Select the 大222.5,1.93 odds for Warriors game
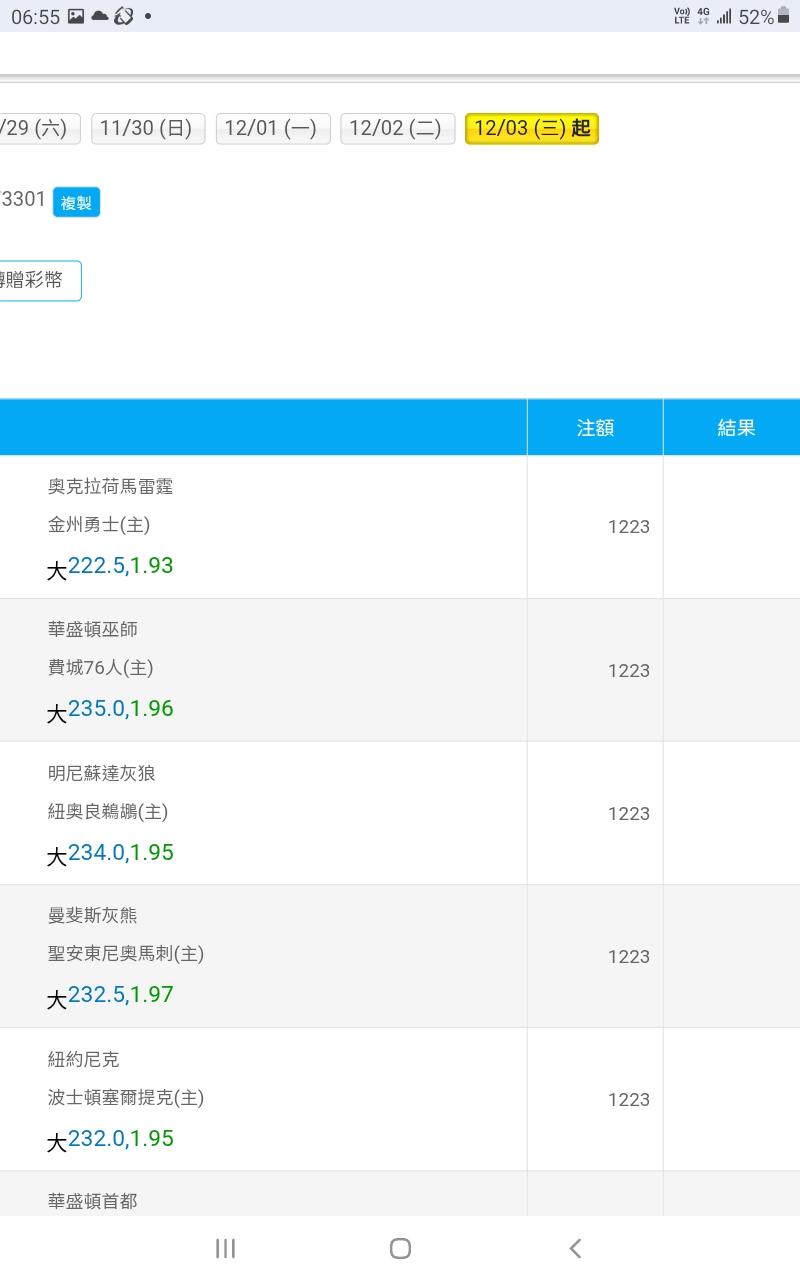The height and width of the screenshot is (1280, 800). (111, 567)
